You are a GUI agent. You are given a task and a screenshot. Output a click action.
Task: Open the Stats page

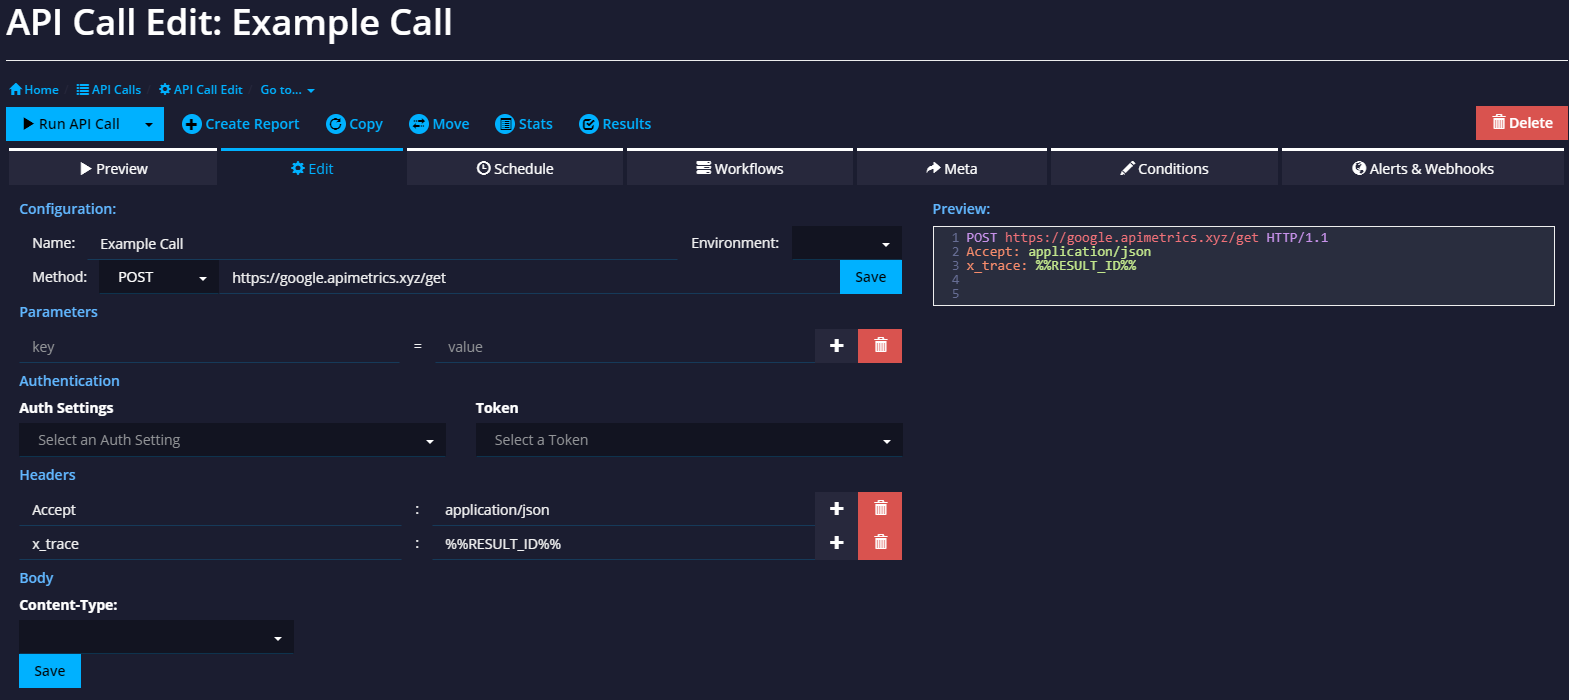coord(524,124)
